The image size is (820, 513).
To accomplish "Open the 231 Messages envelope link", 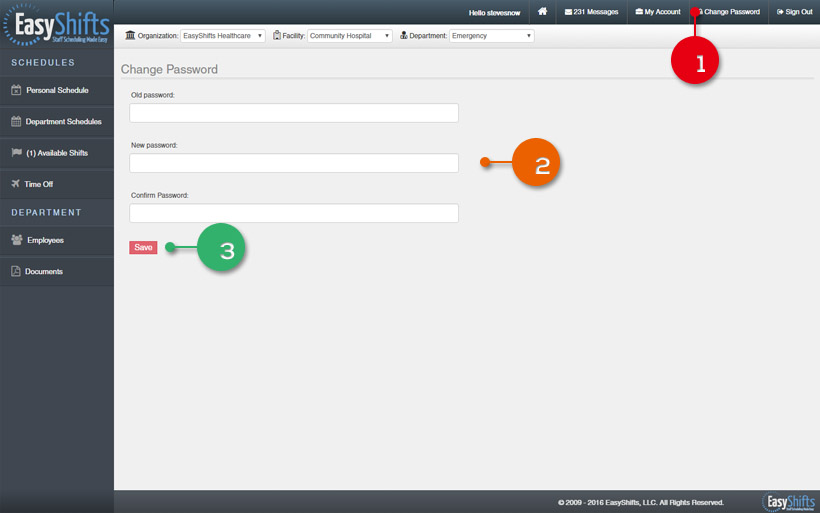I will 591,12.
